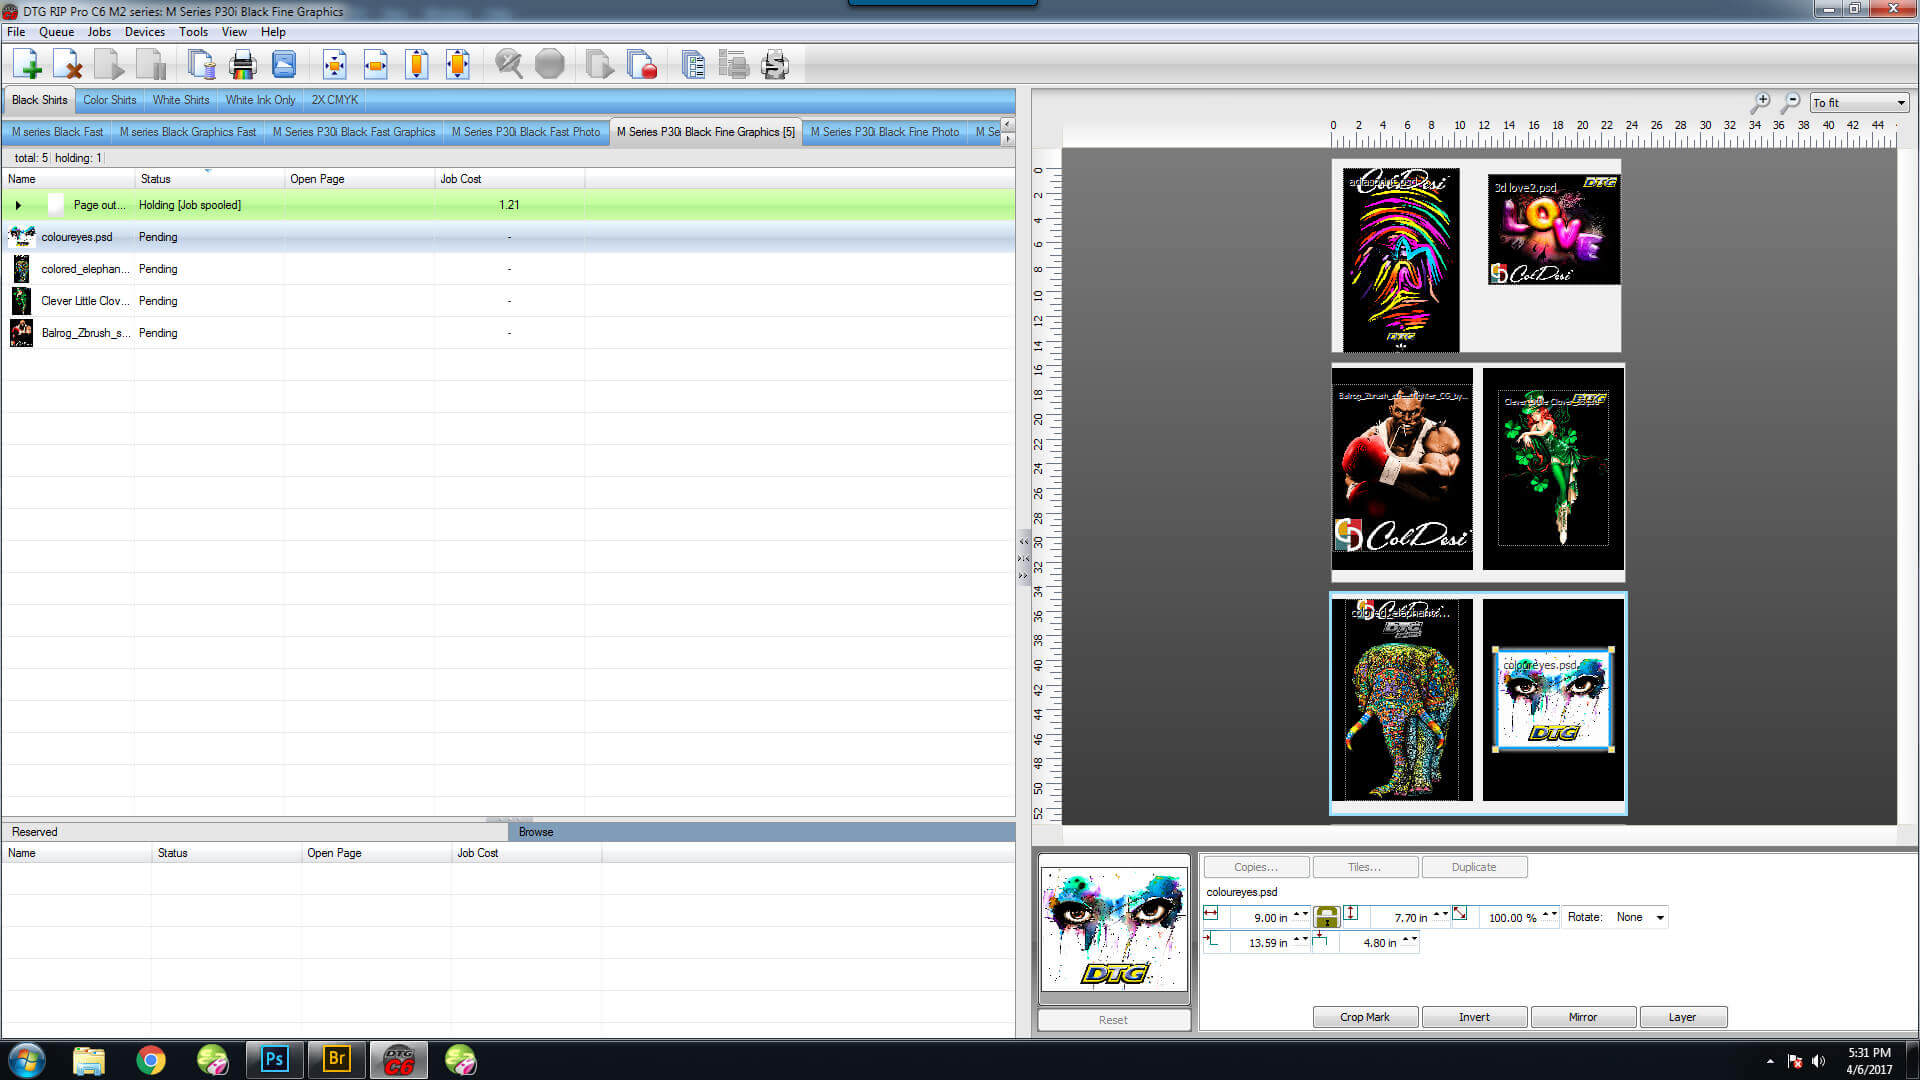1920x1080 pixels.
Task: Click the top offset icon beside 4.80 in
Action: (1320, 939)
